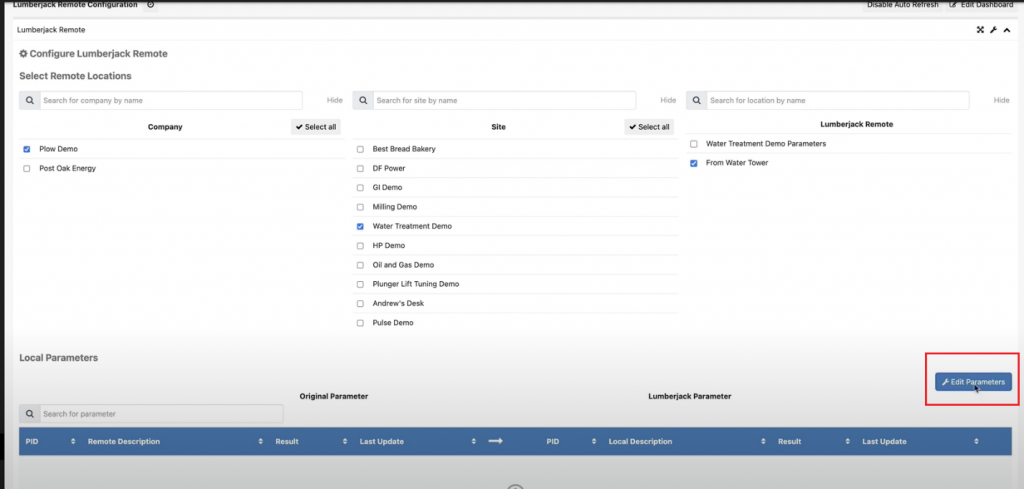
Task: Select all sites with Select all button
Action: click(649, 127)
